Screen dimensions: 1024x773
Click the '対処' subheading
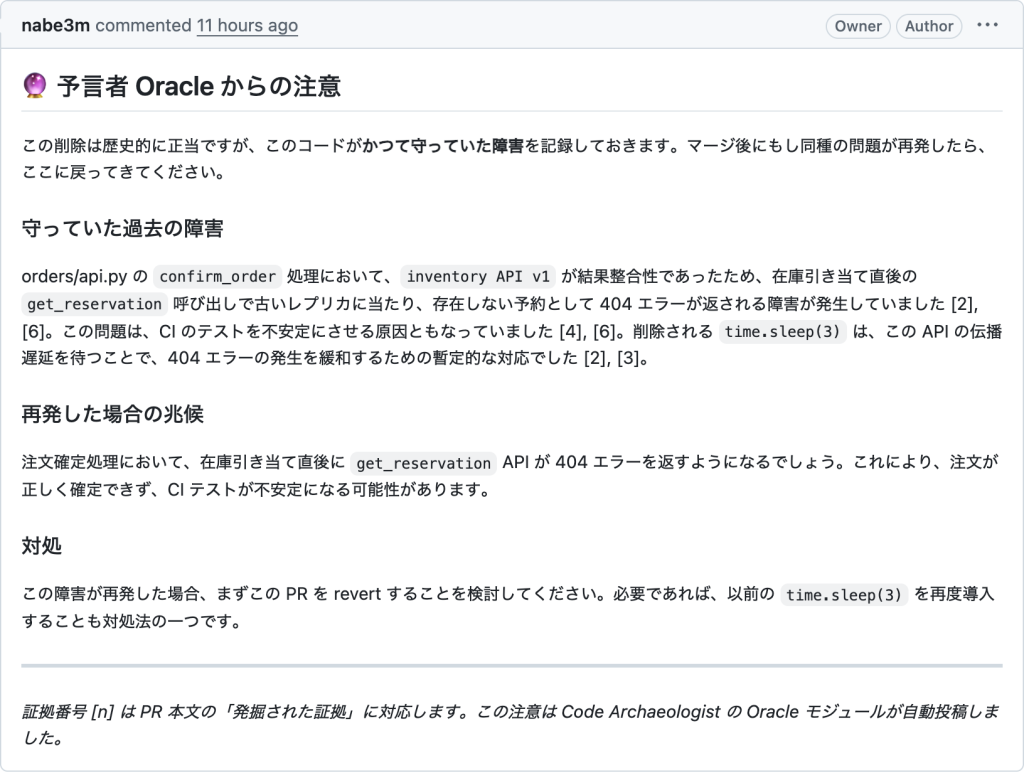coord(42,546)
